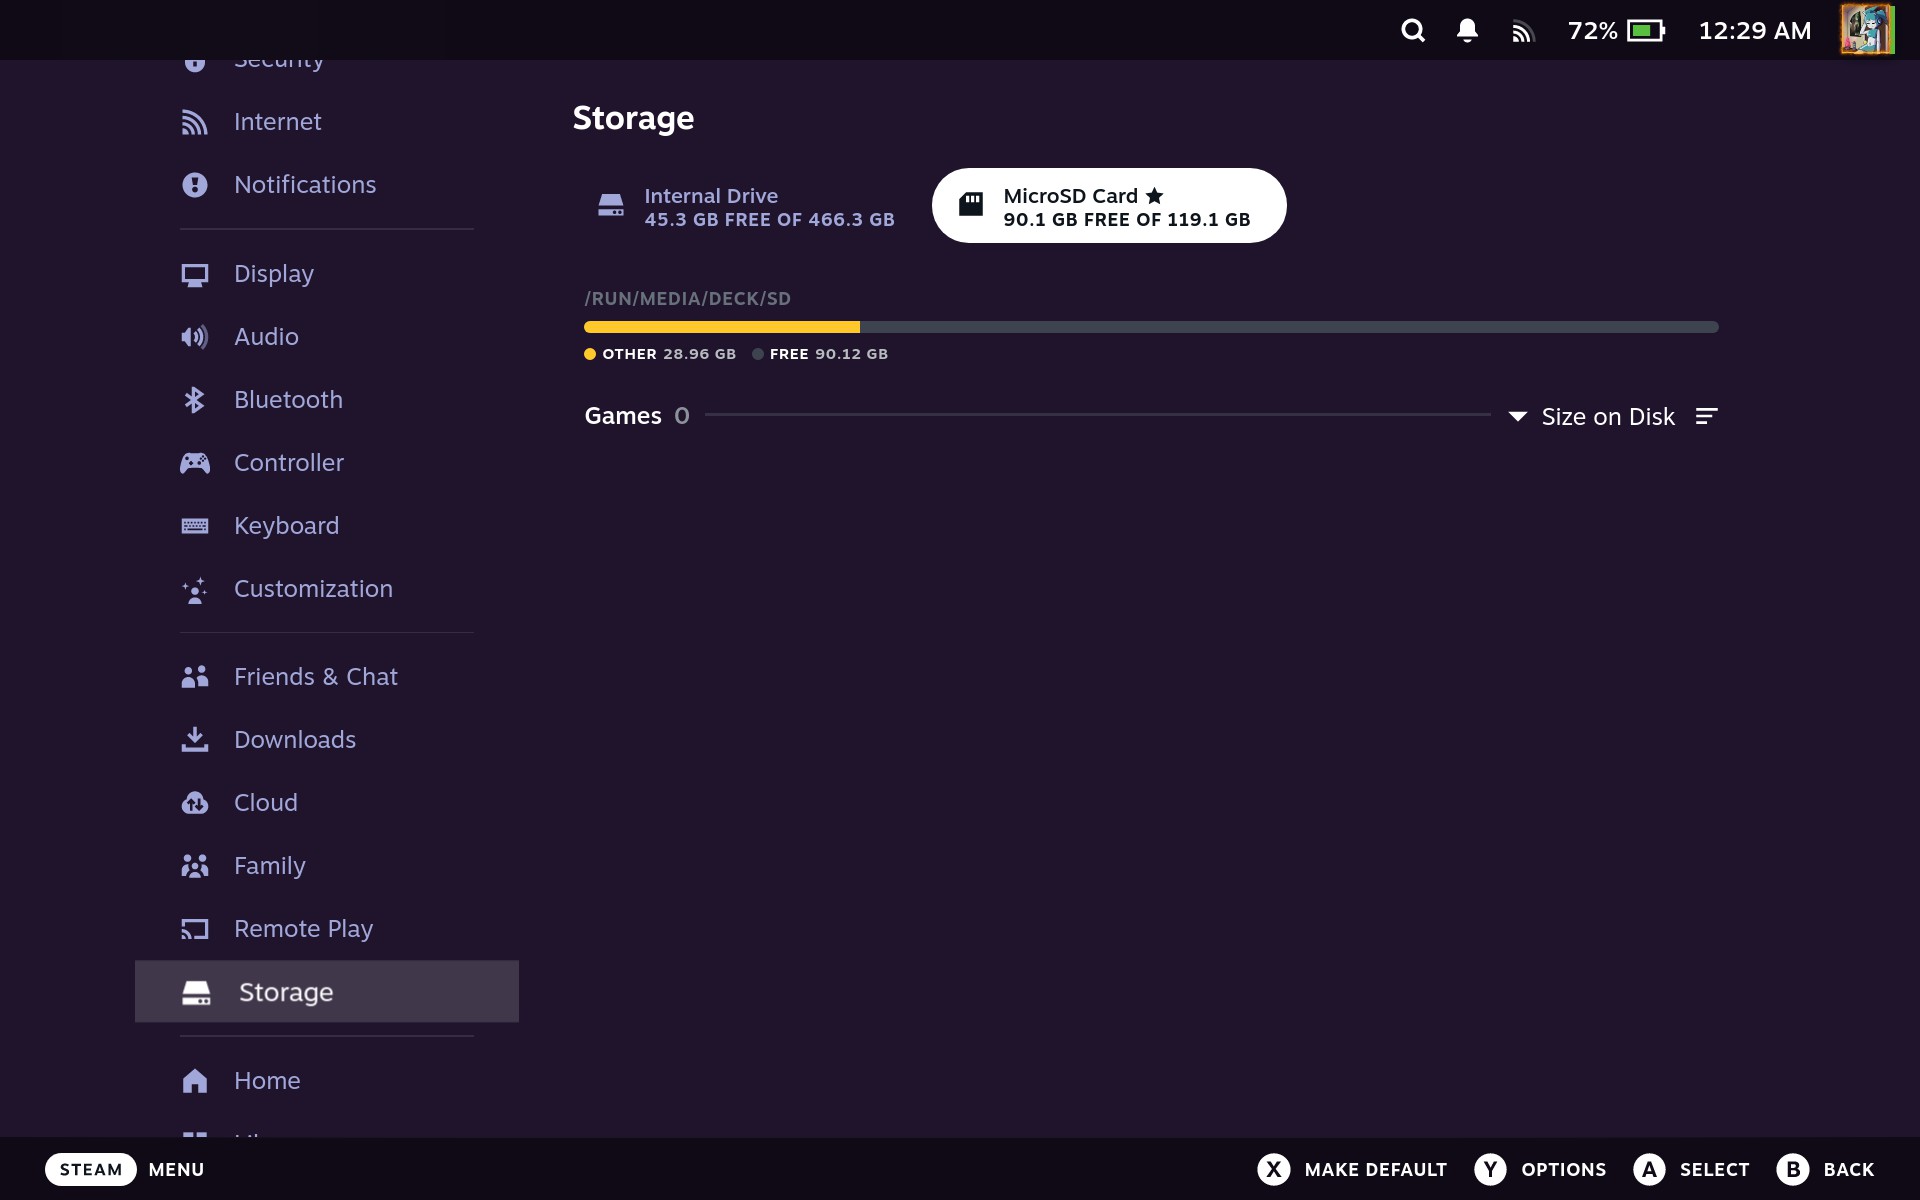Click the STEAM menu button

pyautogui.click(x=91, y=1169)
